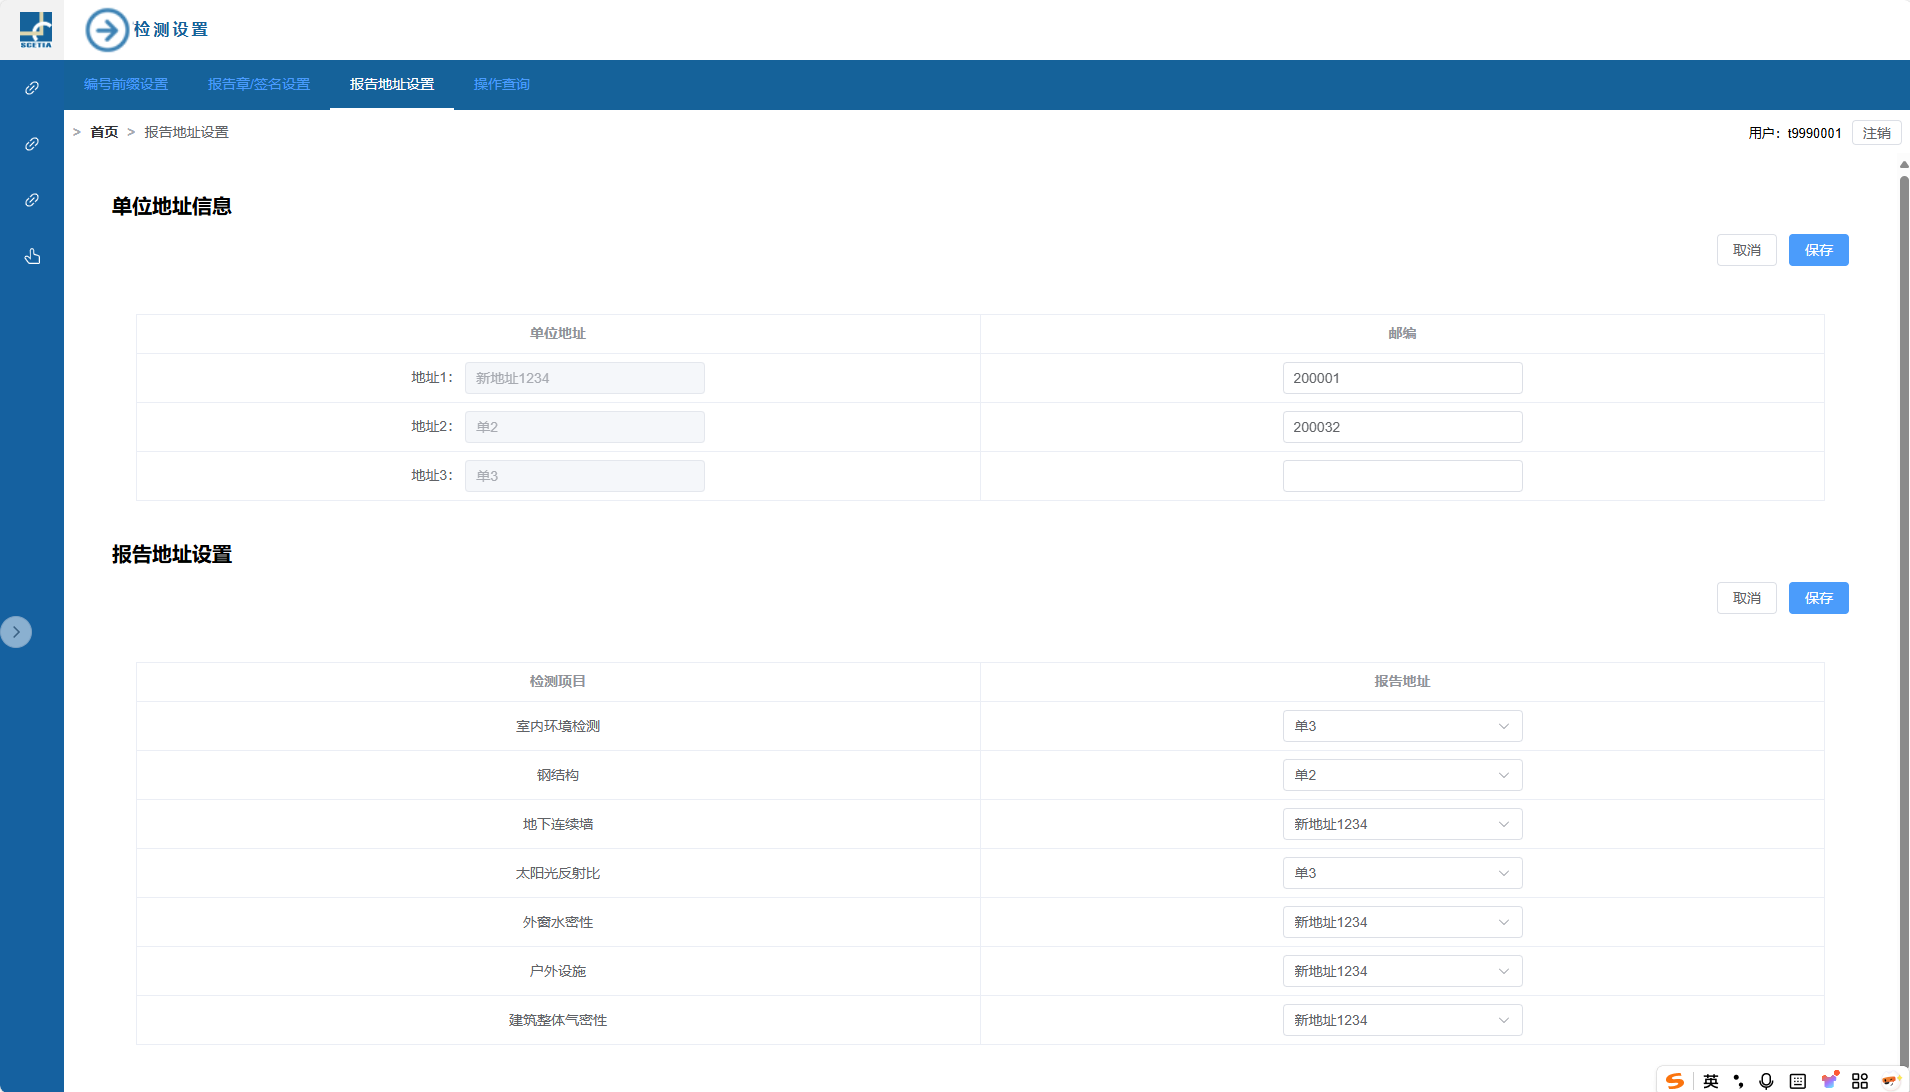Screen dimensions: 1910x1092
Task: Expand the sidebar with the round chevron button
Action: point(16,632)
